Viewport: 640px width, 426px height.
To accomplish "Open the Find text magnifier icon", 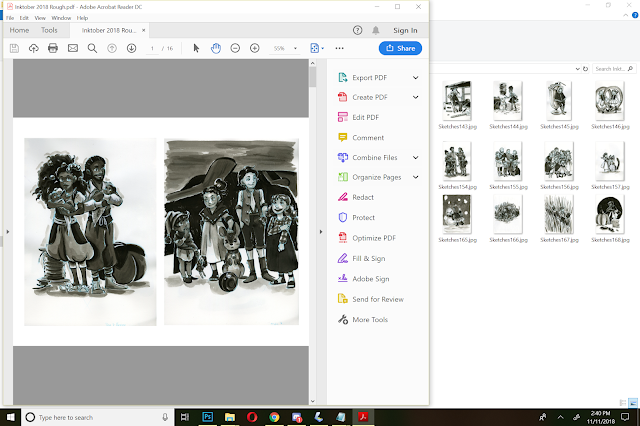I will pos(92,48).
